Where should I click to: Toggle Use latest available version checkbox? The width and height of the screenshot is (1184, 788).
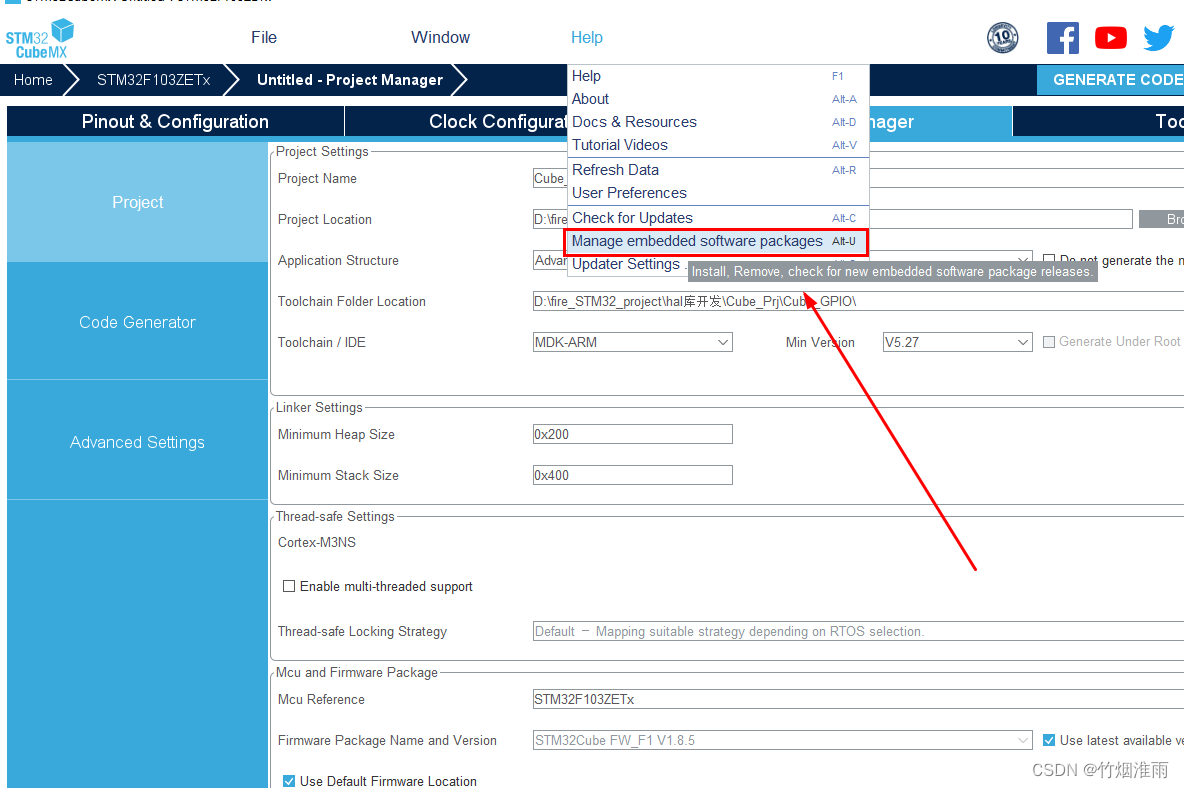point(1049,740)
